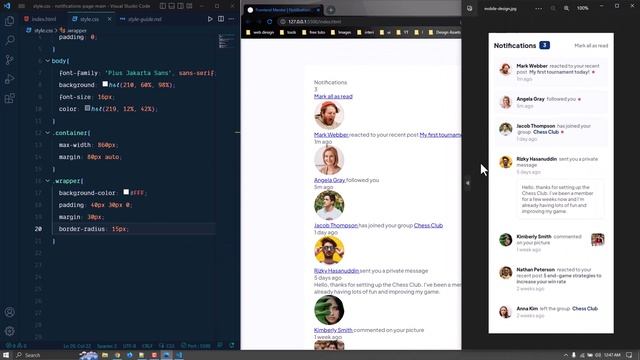640x360 pixels.
Task: Click the Run play icon in the editor toolbar
Action: click(210, 19)
